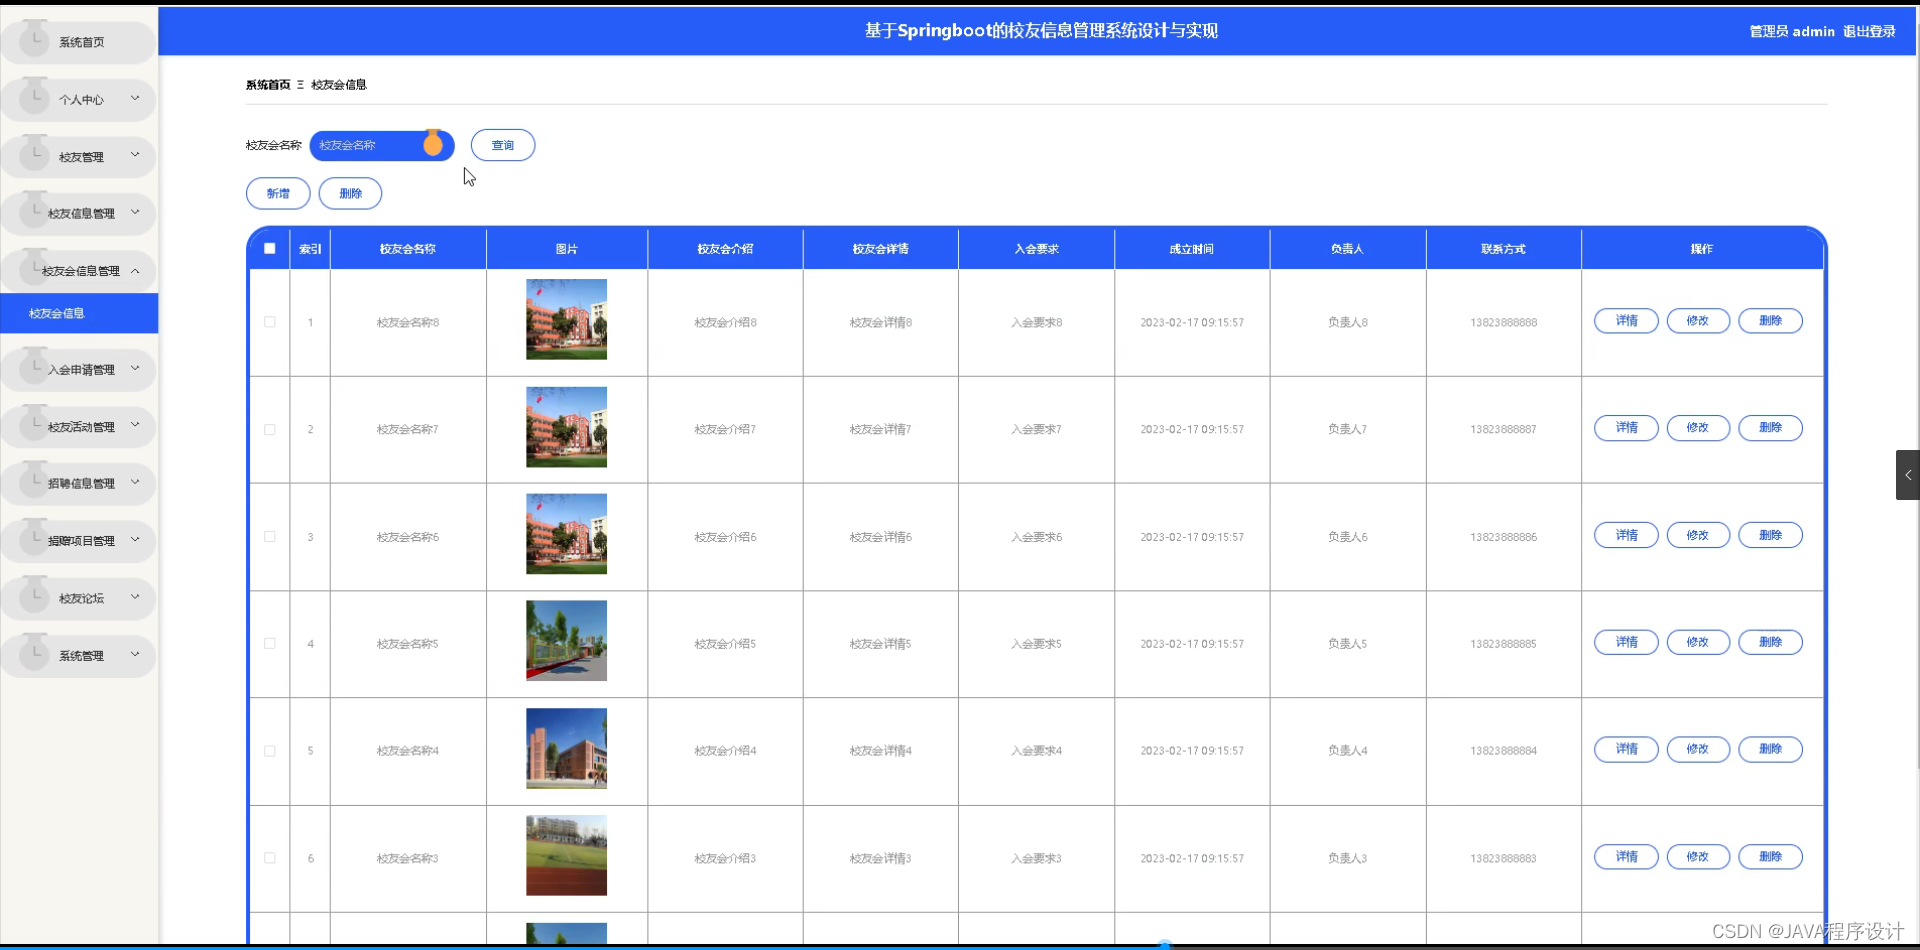Click the batch 删除 button above table

click(x=350, y=193)
